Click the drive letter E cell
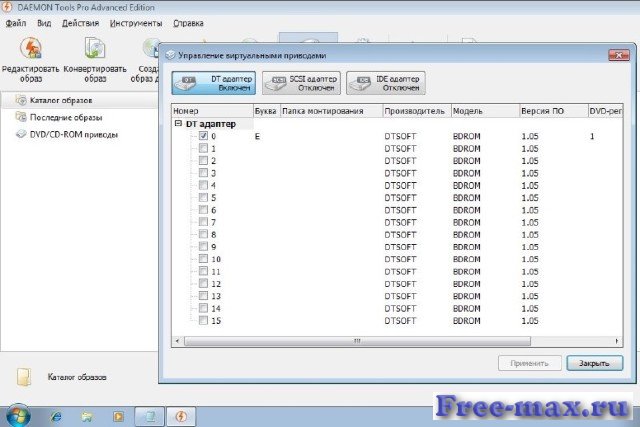This screenshot has height=427, width=640. [x=257, y=136]
